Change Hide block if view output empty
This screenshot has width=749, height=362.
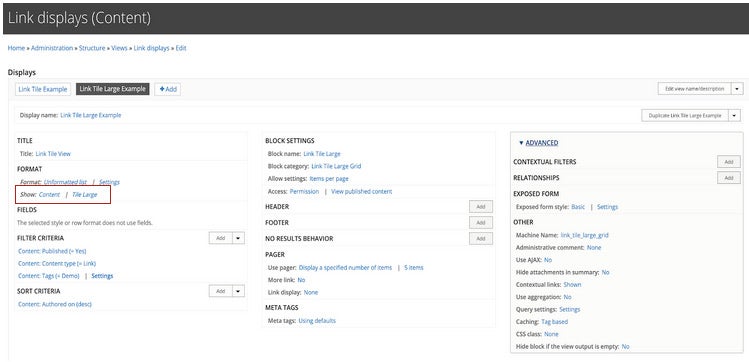625,347
